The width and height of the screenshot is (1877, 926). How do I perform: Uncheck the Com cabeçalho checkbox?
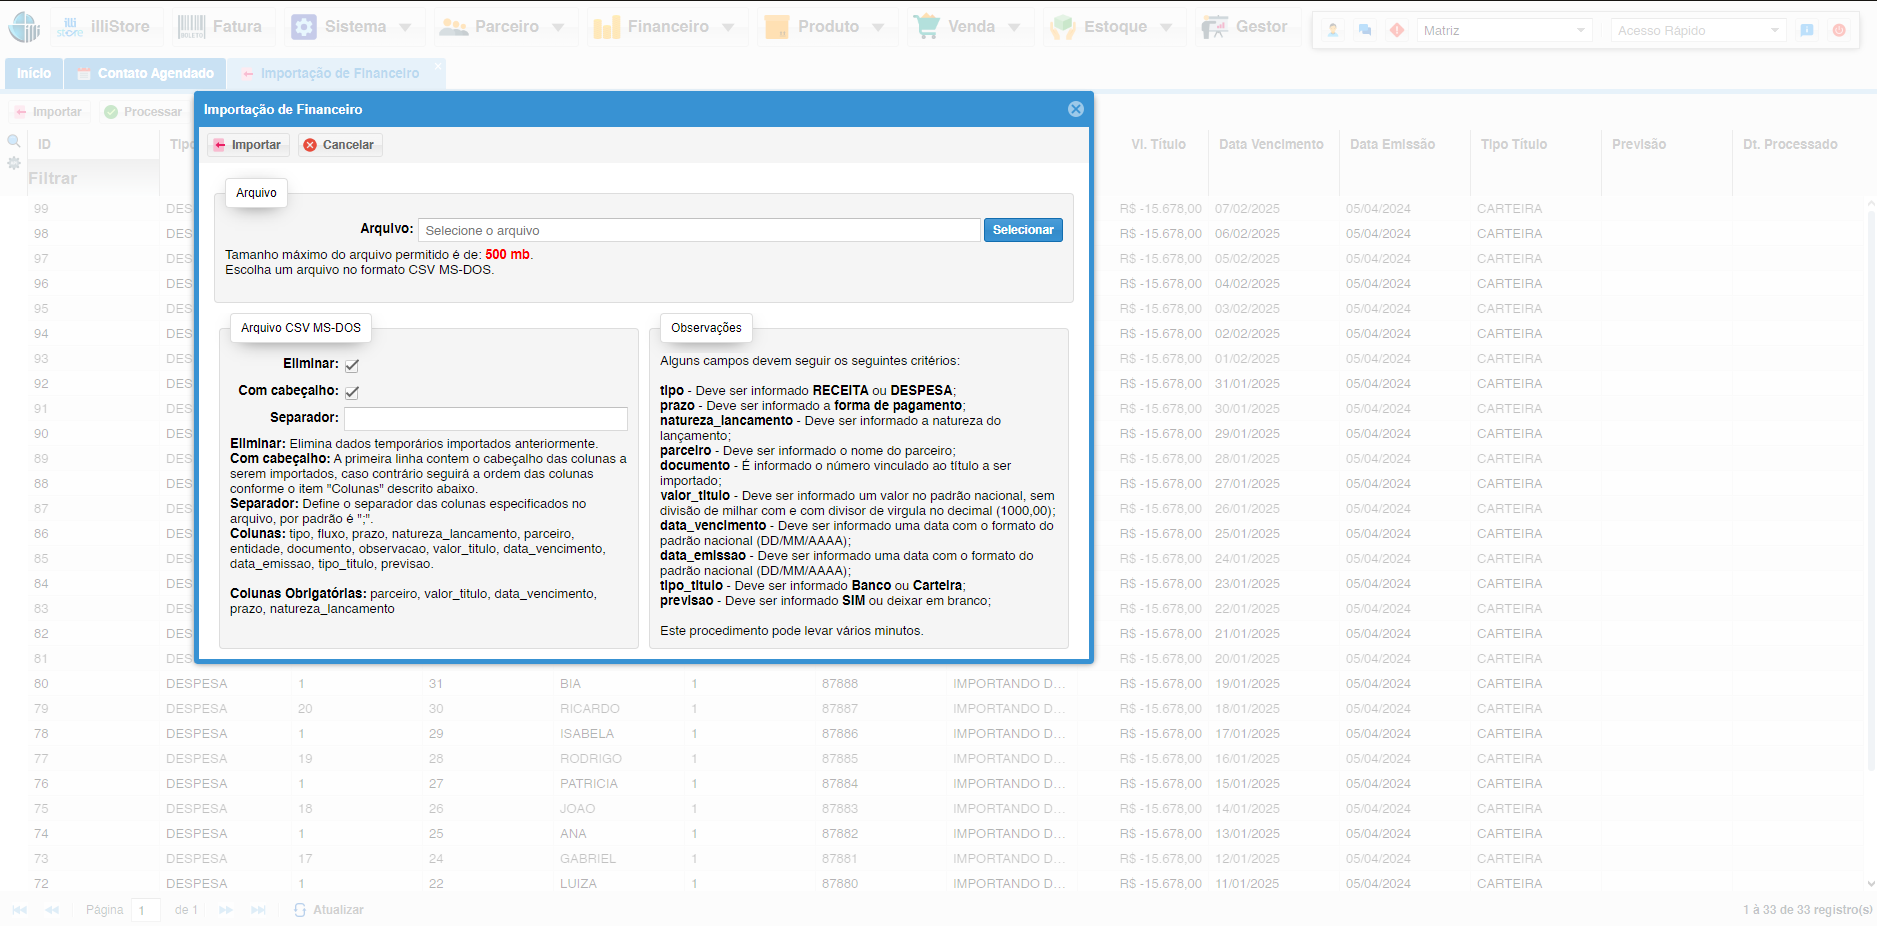352,392
